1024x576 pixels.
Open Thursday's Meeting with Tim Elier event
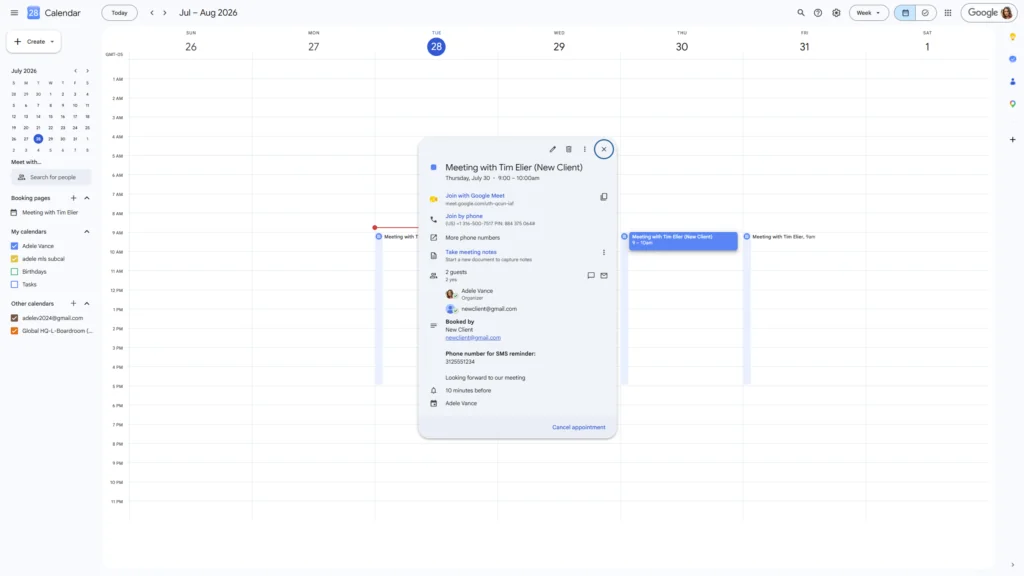tap(682, 240)
